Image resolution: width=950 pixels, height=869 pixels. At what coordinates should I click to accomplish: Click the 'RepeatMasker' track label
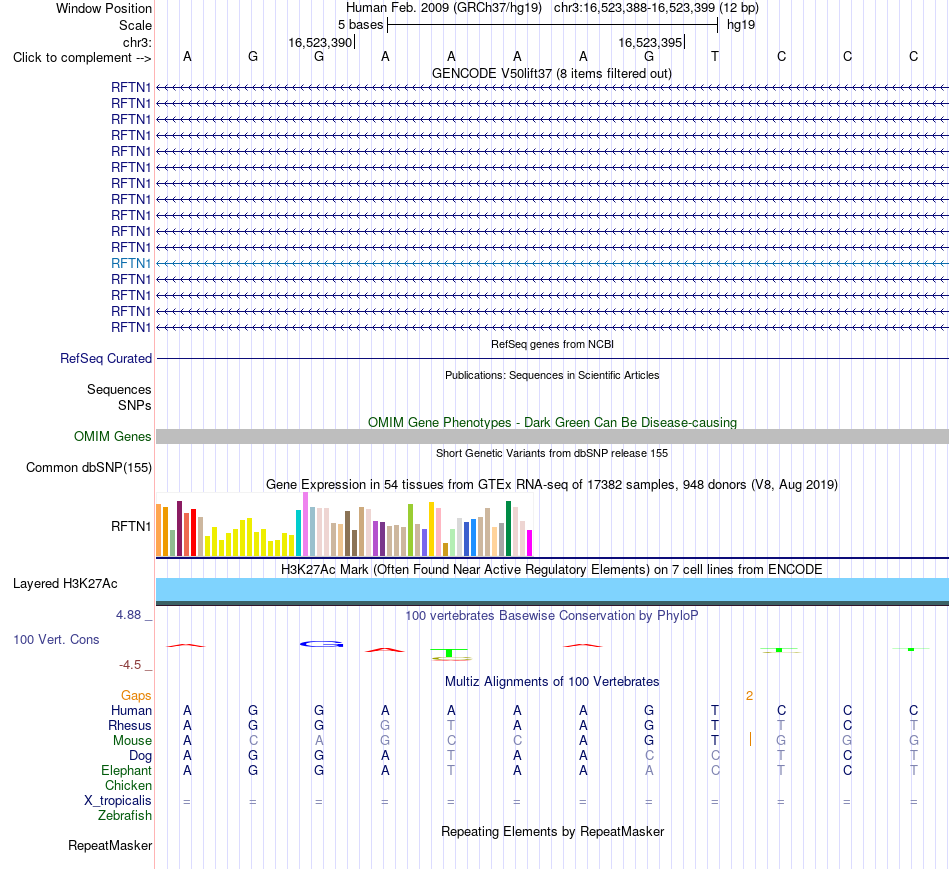coord(110,845)
